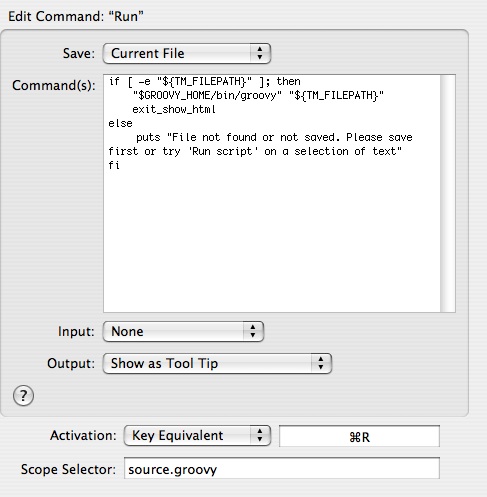
Task: Place cursor on the else line
Action: pyautogui.click(x=120, y=123)
